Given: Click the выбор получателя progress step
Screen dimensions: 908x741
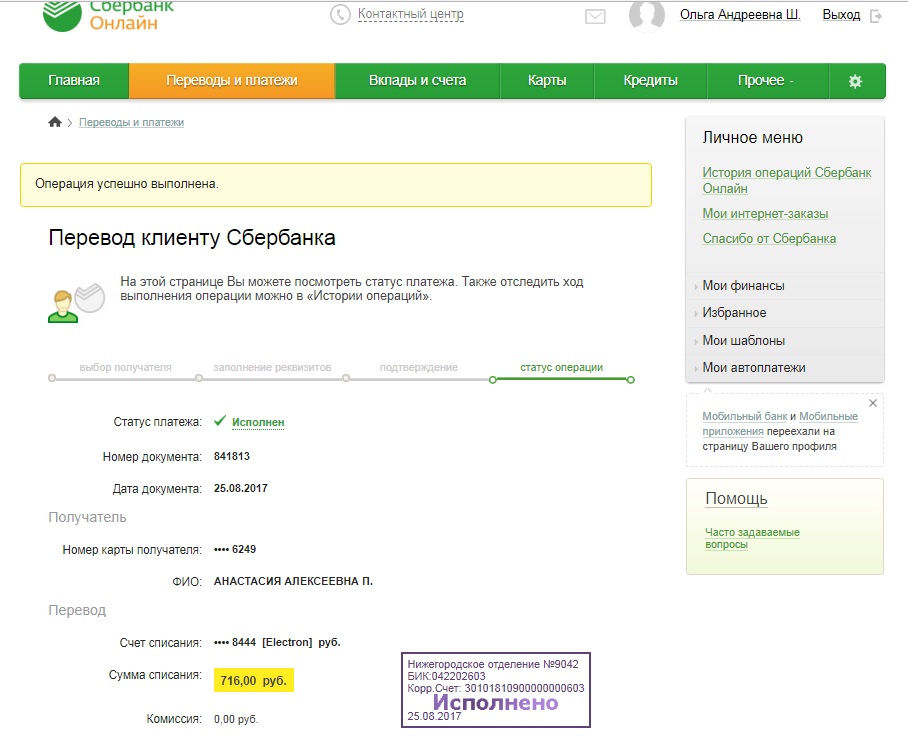Looking at the screenshot, I should point(125,368).
